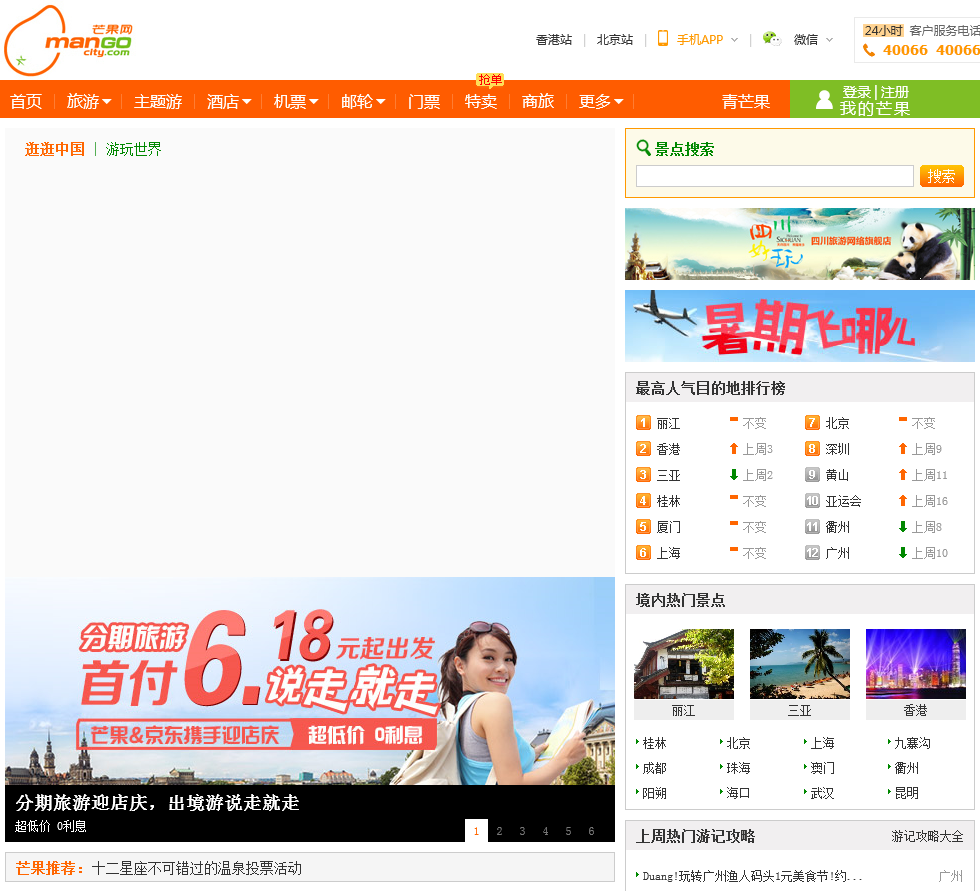Select carousel slide 3
980x891 pixels.
[522, 830]
